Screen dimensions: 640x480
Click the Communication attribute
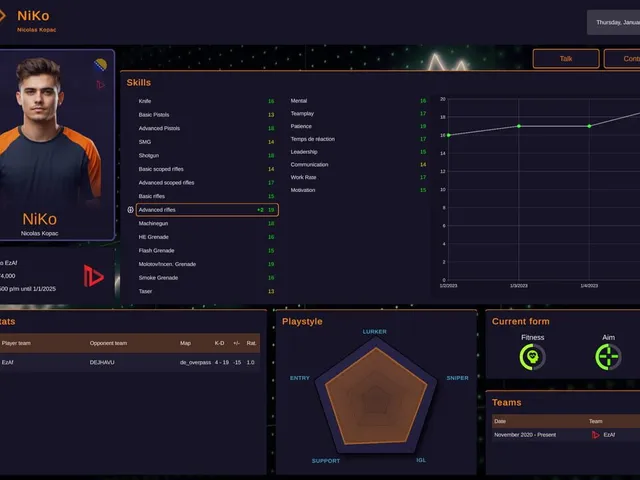click(x=358, y=164)
